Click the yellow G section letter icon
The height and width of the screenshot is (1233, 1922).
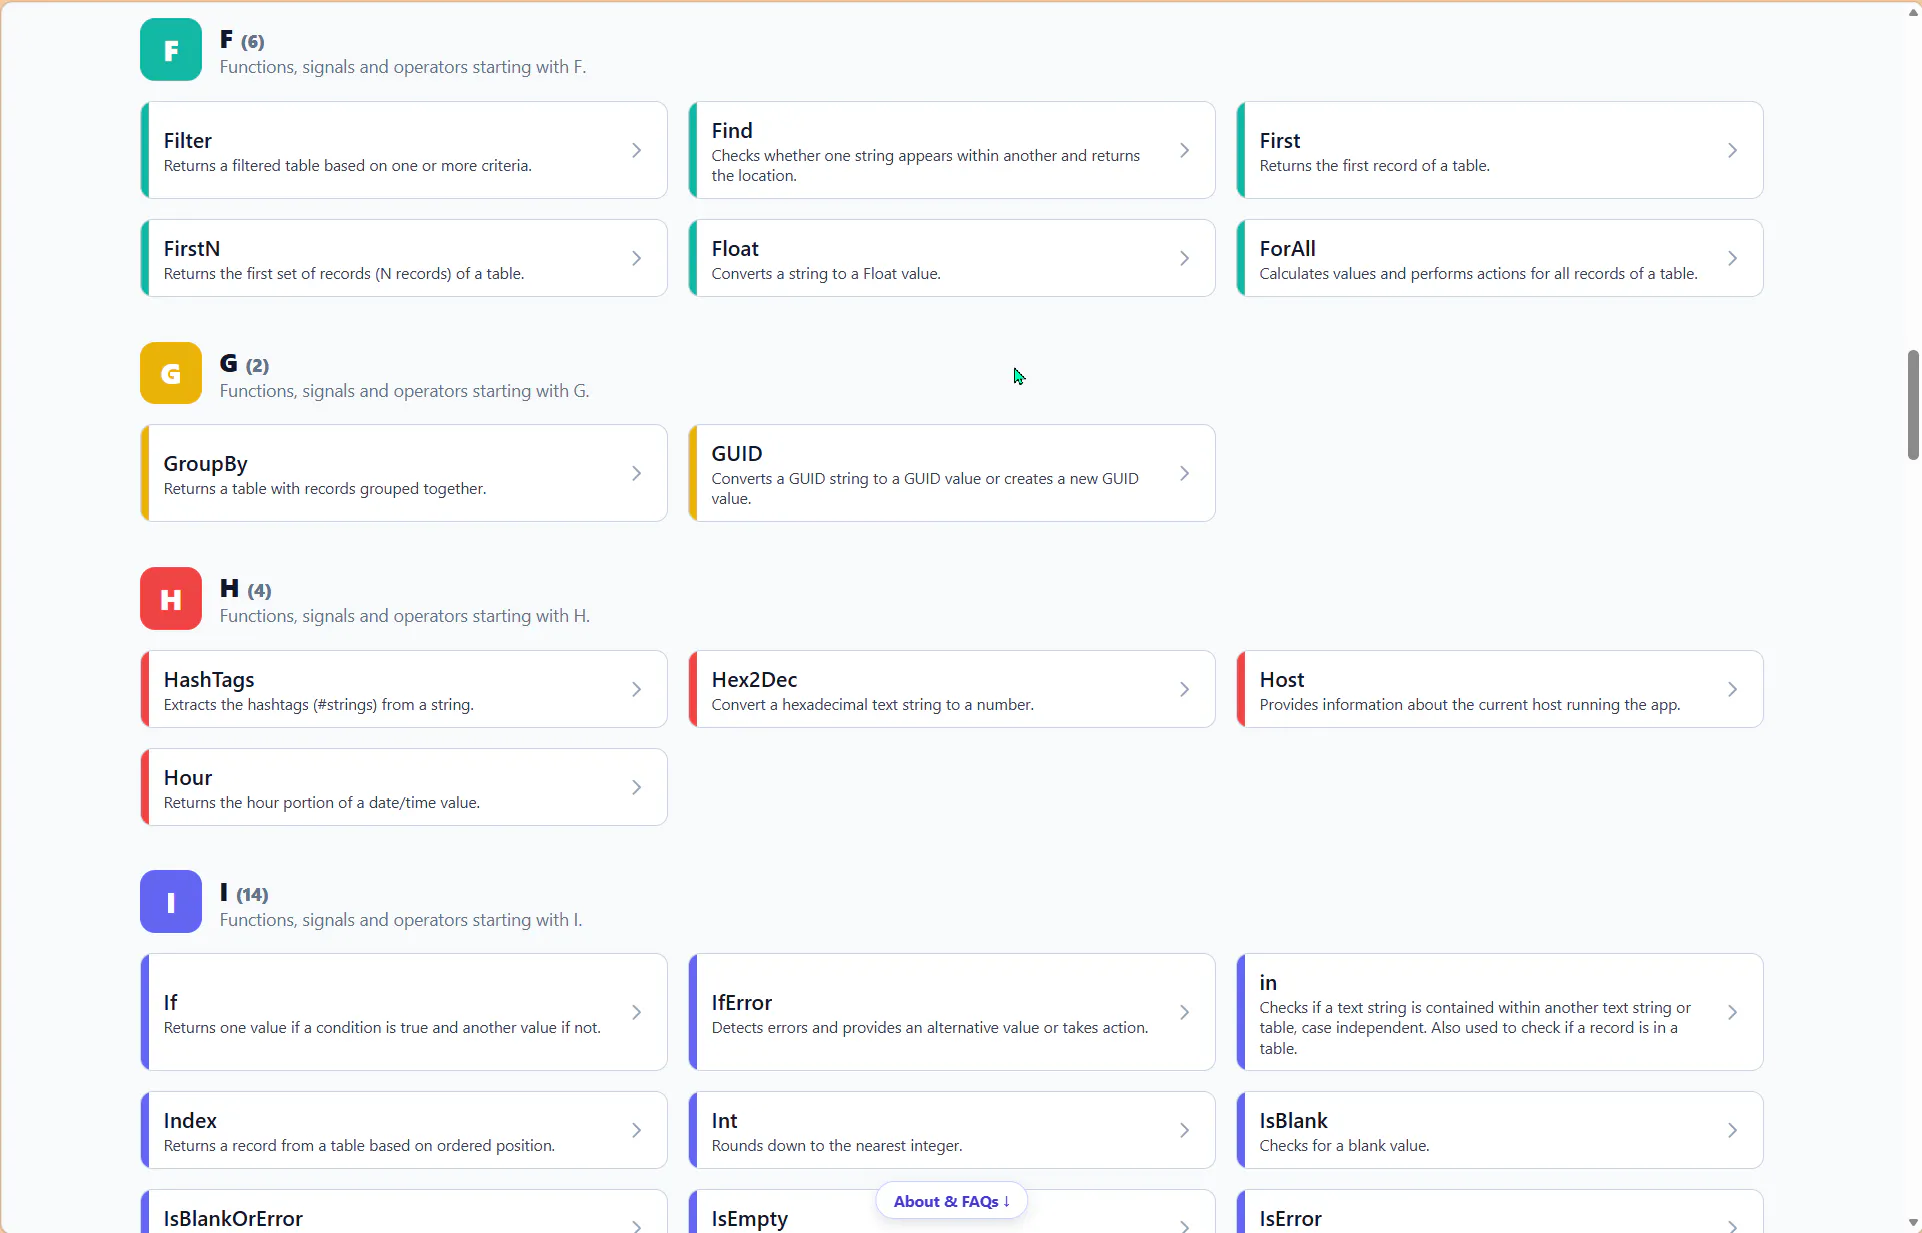coord(171,373)
